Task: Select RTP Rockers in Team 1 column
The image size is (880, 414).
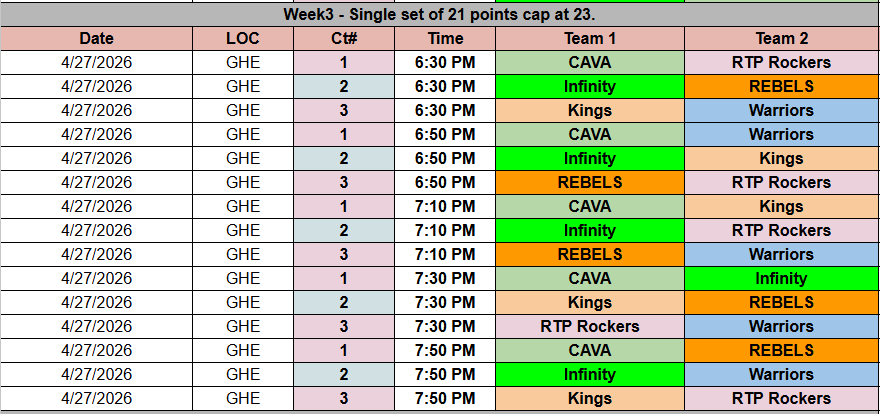Action: pyautogui.click(x=590, y=327)
